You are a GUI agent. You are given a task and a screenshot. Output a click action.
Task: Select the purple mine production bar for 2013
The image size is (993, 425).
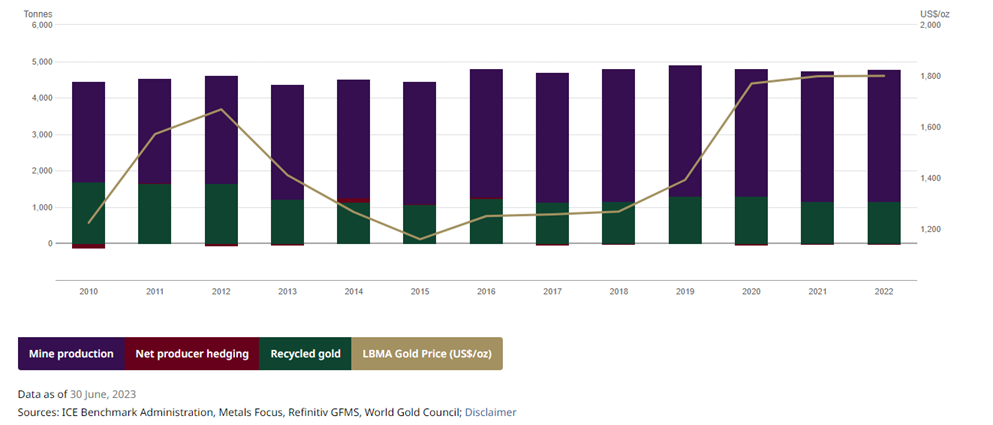(x=287, y=142)
